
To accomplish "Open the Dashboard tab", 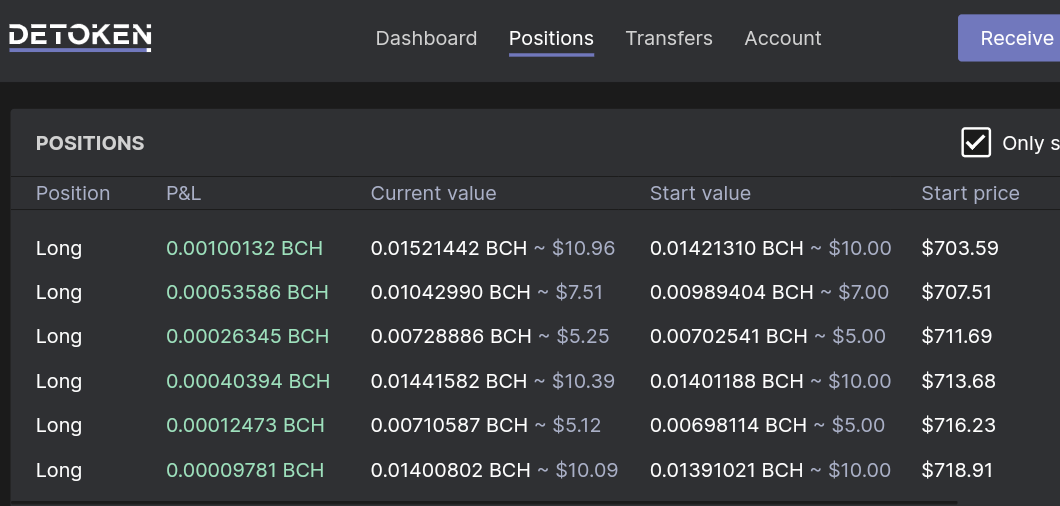I will 426,38.
